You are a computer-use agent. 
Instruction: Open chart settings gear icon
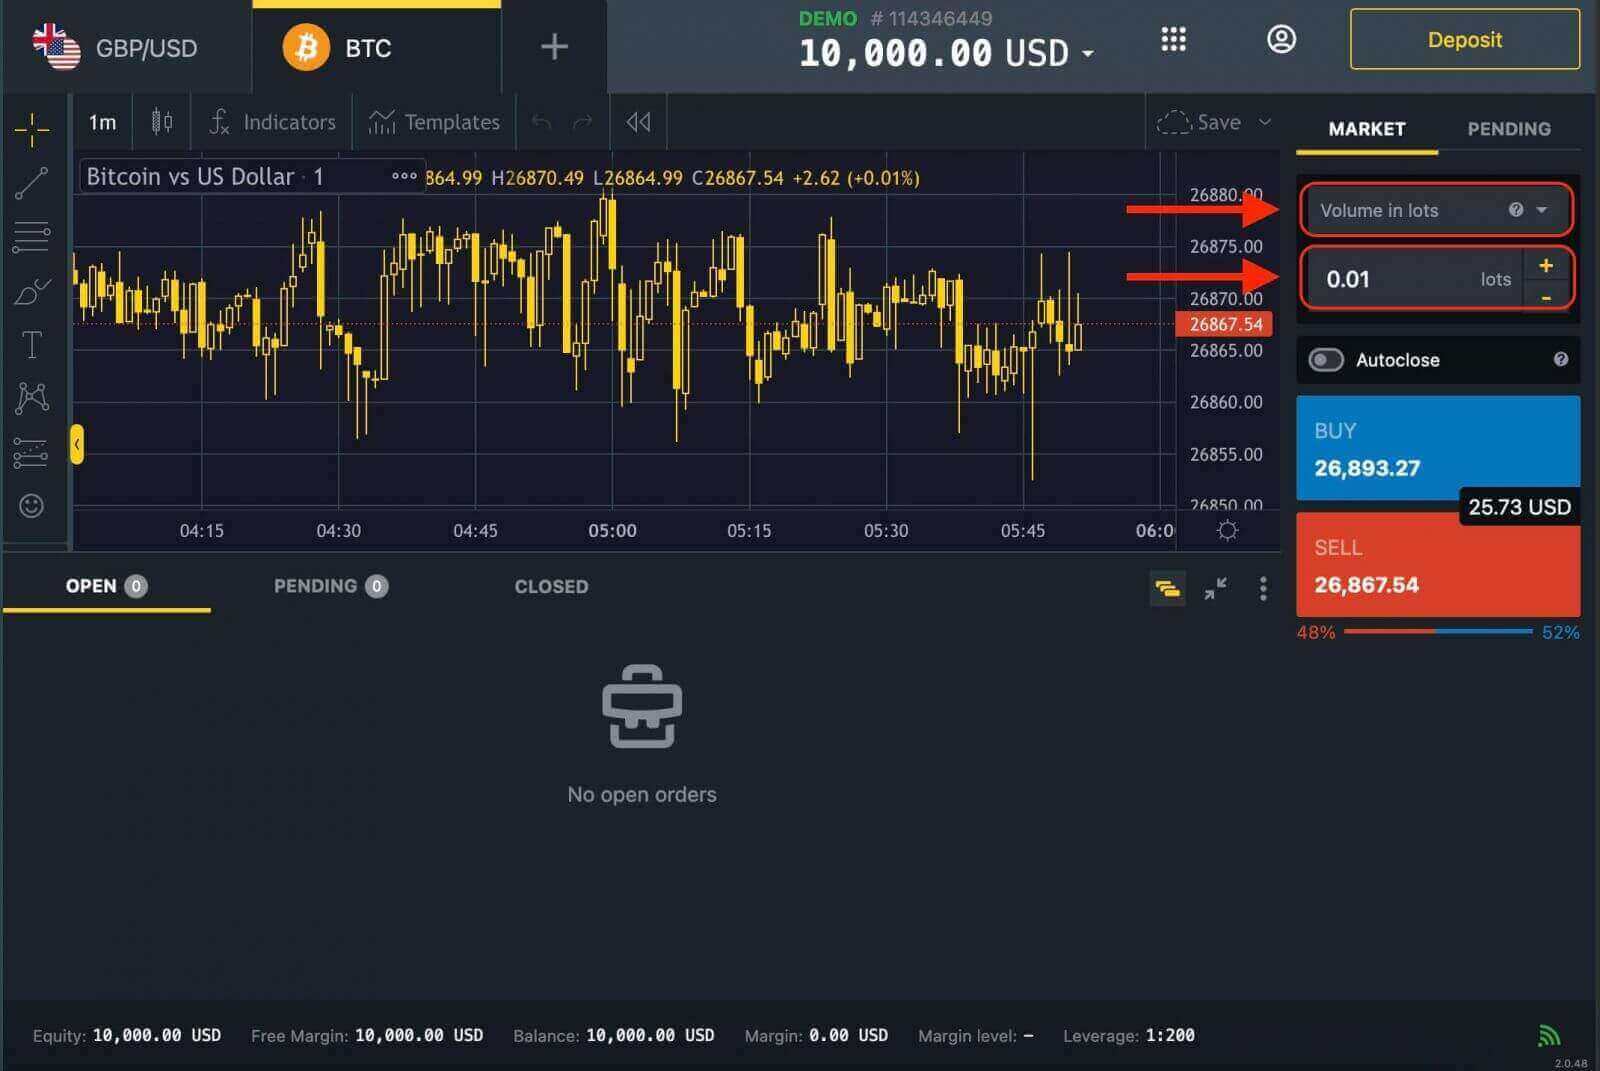pos(1228,530)
